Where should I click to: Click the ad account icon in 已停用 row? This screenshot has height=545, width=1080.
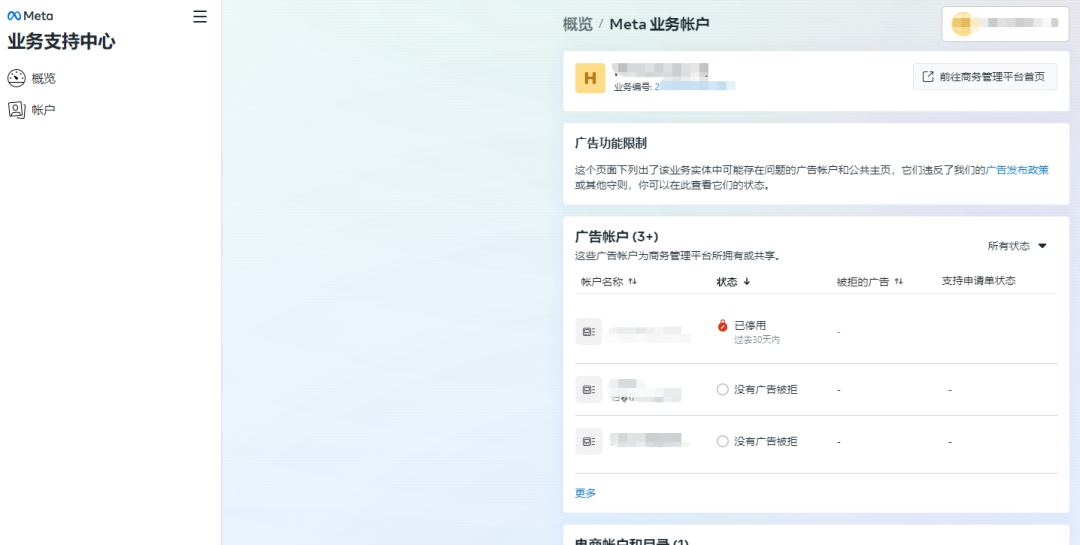click(x=589, y=331)
